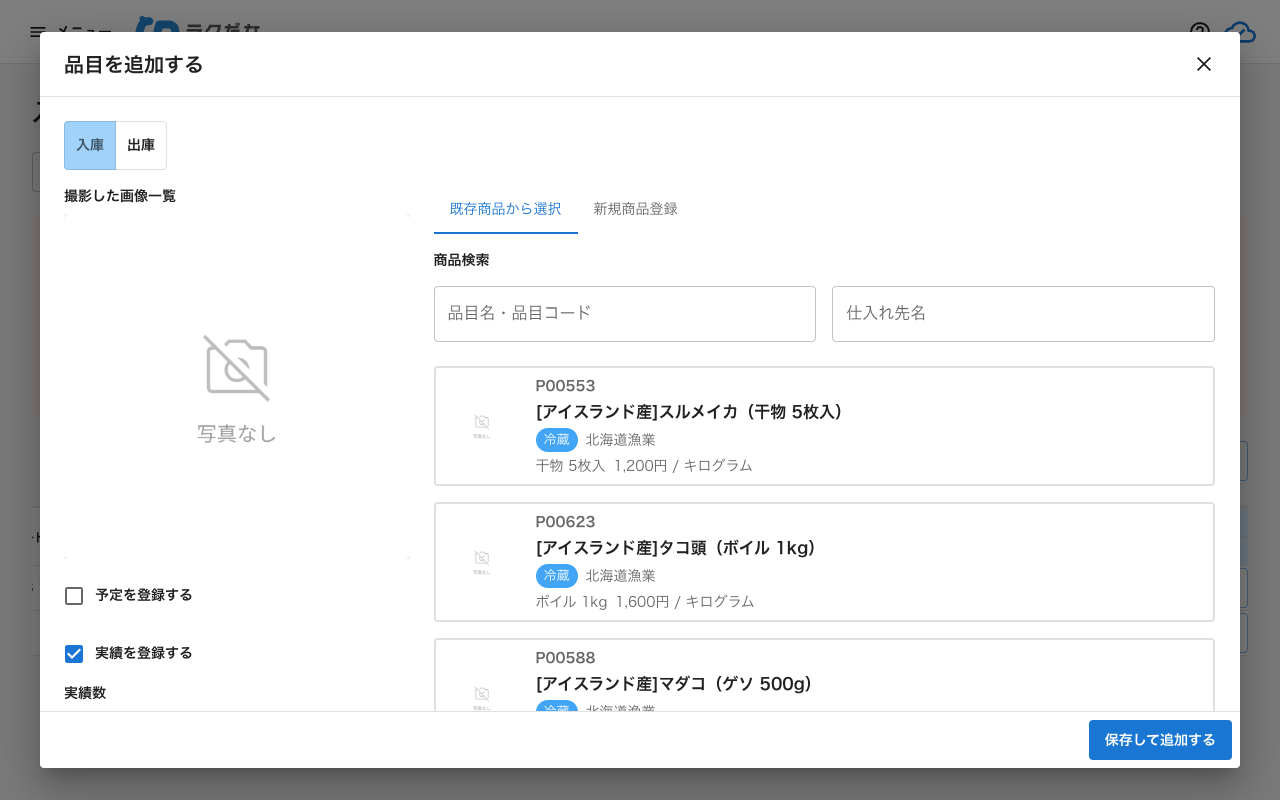Click the text 干物 5枚入 1,200円 / キログラム
1280x800 pixels.
pyautogui.click(x=644, y=466)
